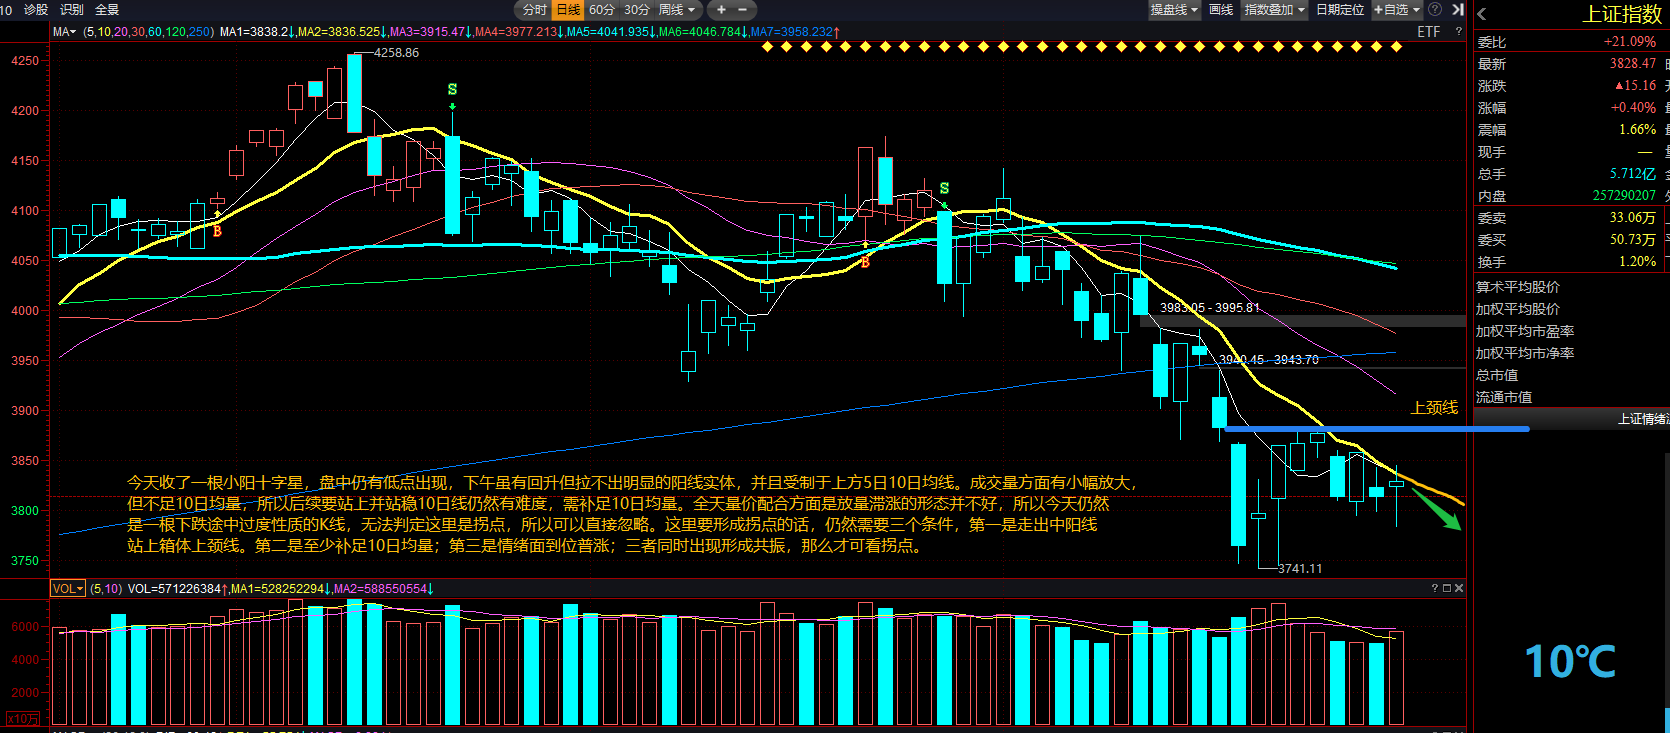
Task: Zoom in chart with plus icon
Action: (x=721, y=9)
